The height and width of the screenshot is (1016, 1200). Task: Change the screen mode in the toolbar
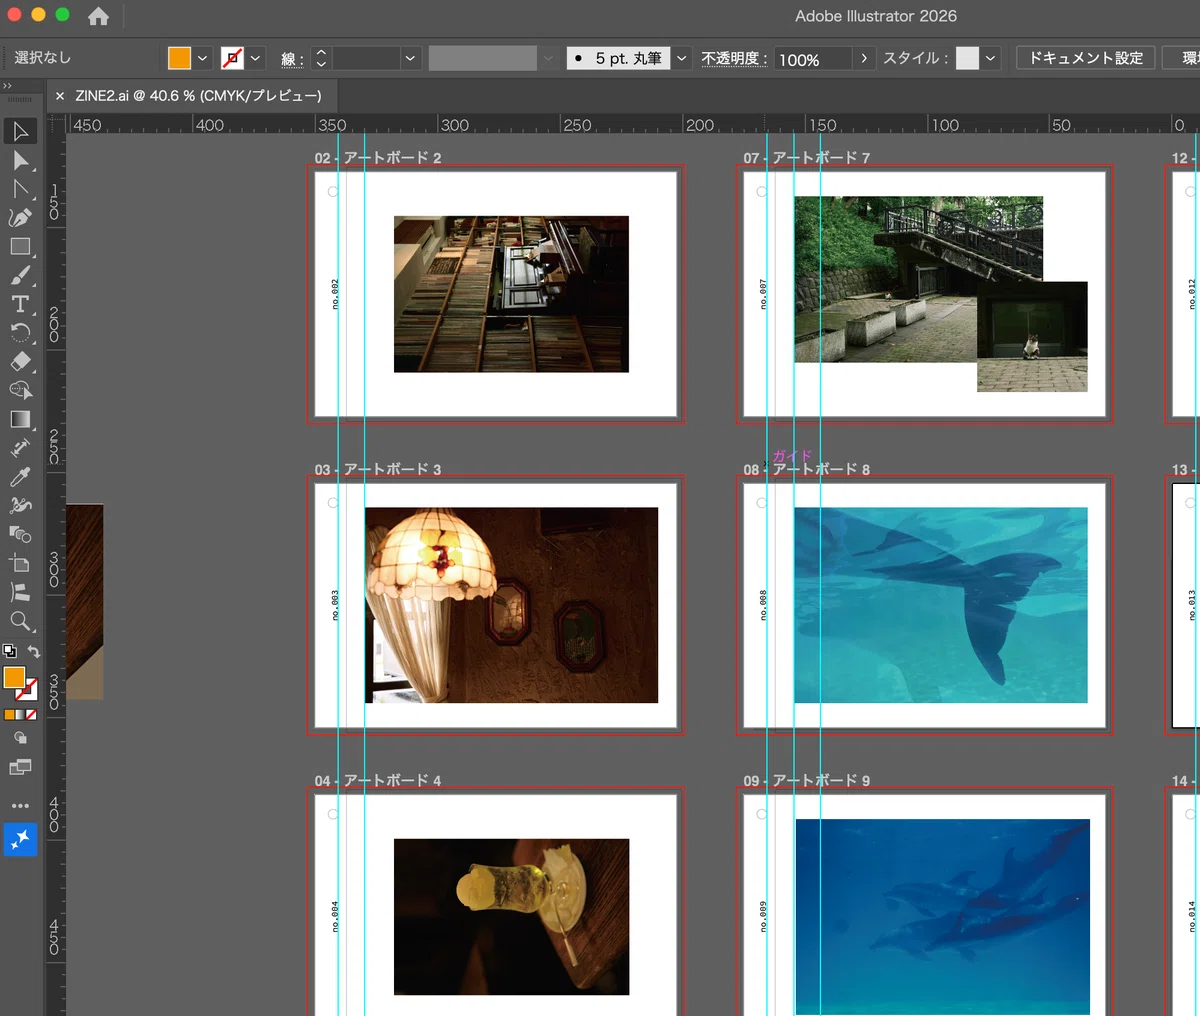coord(20,767)
